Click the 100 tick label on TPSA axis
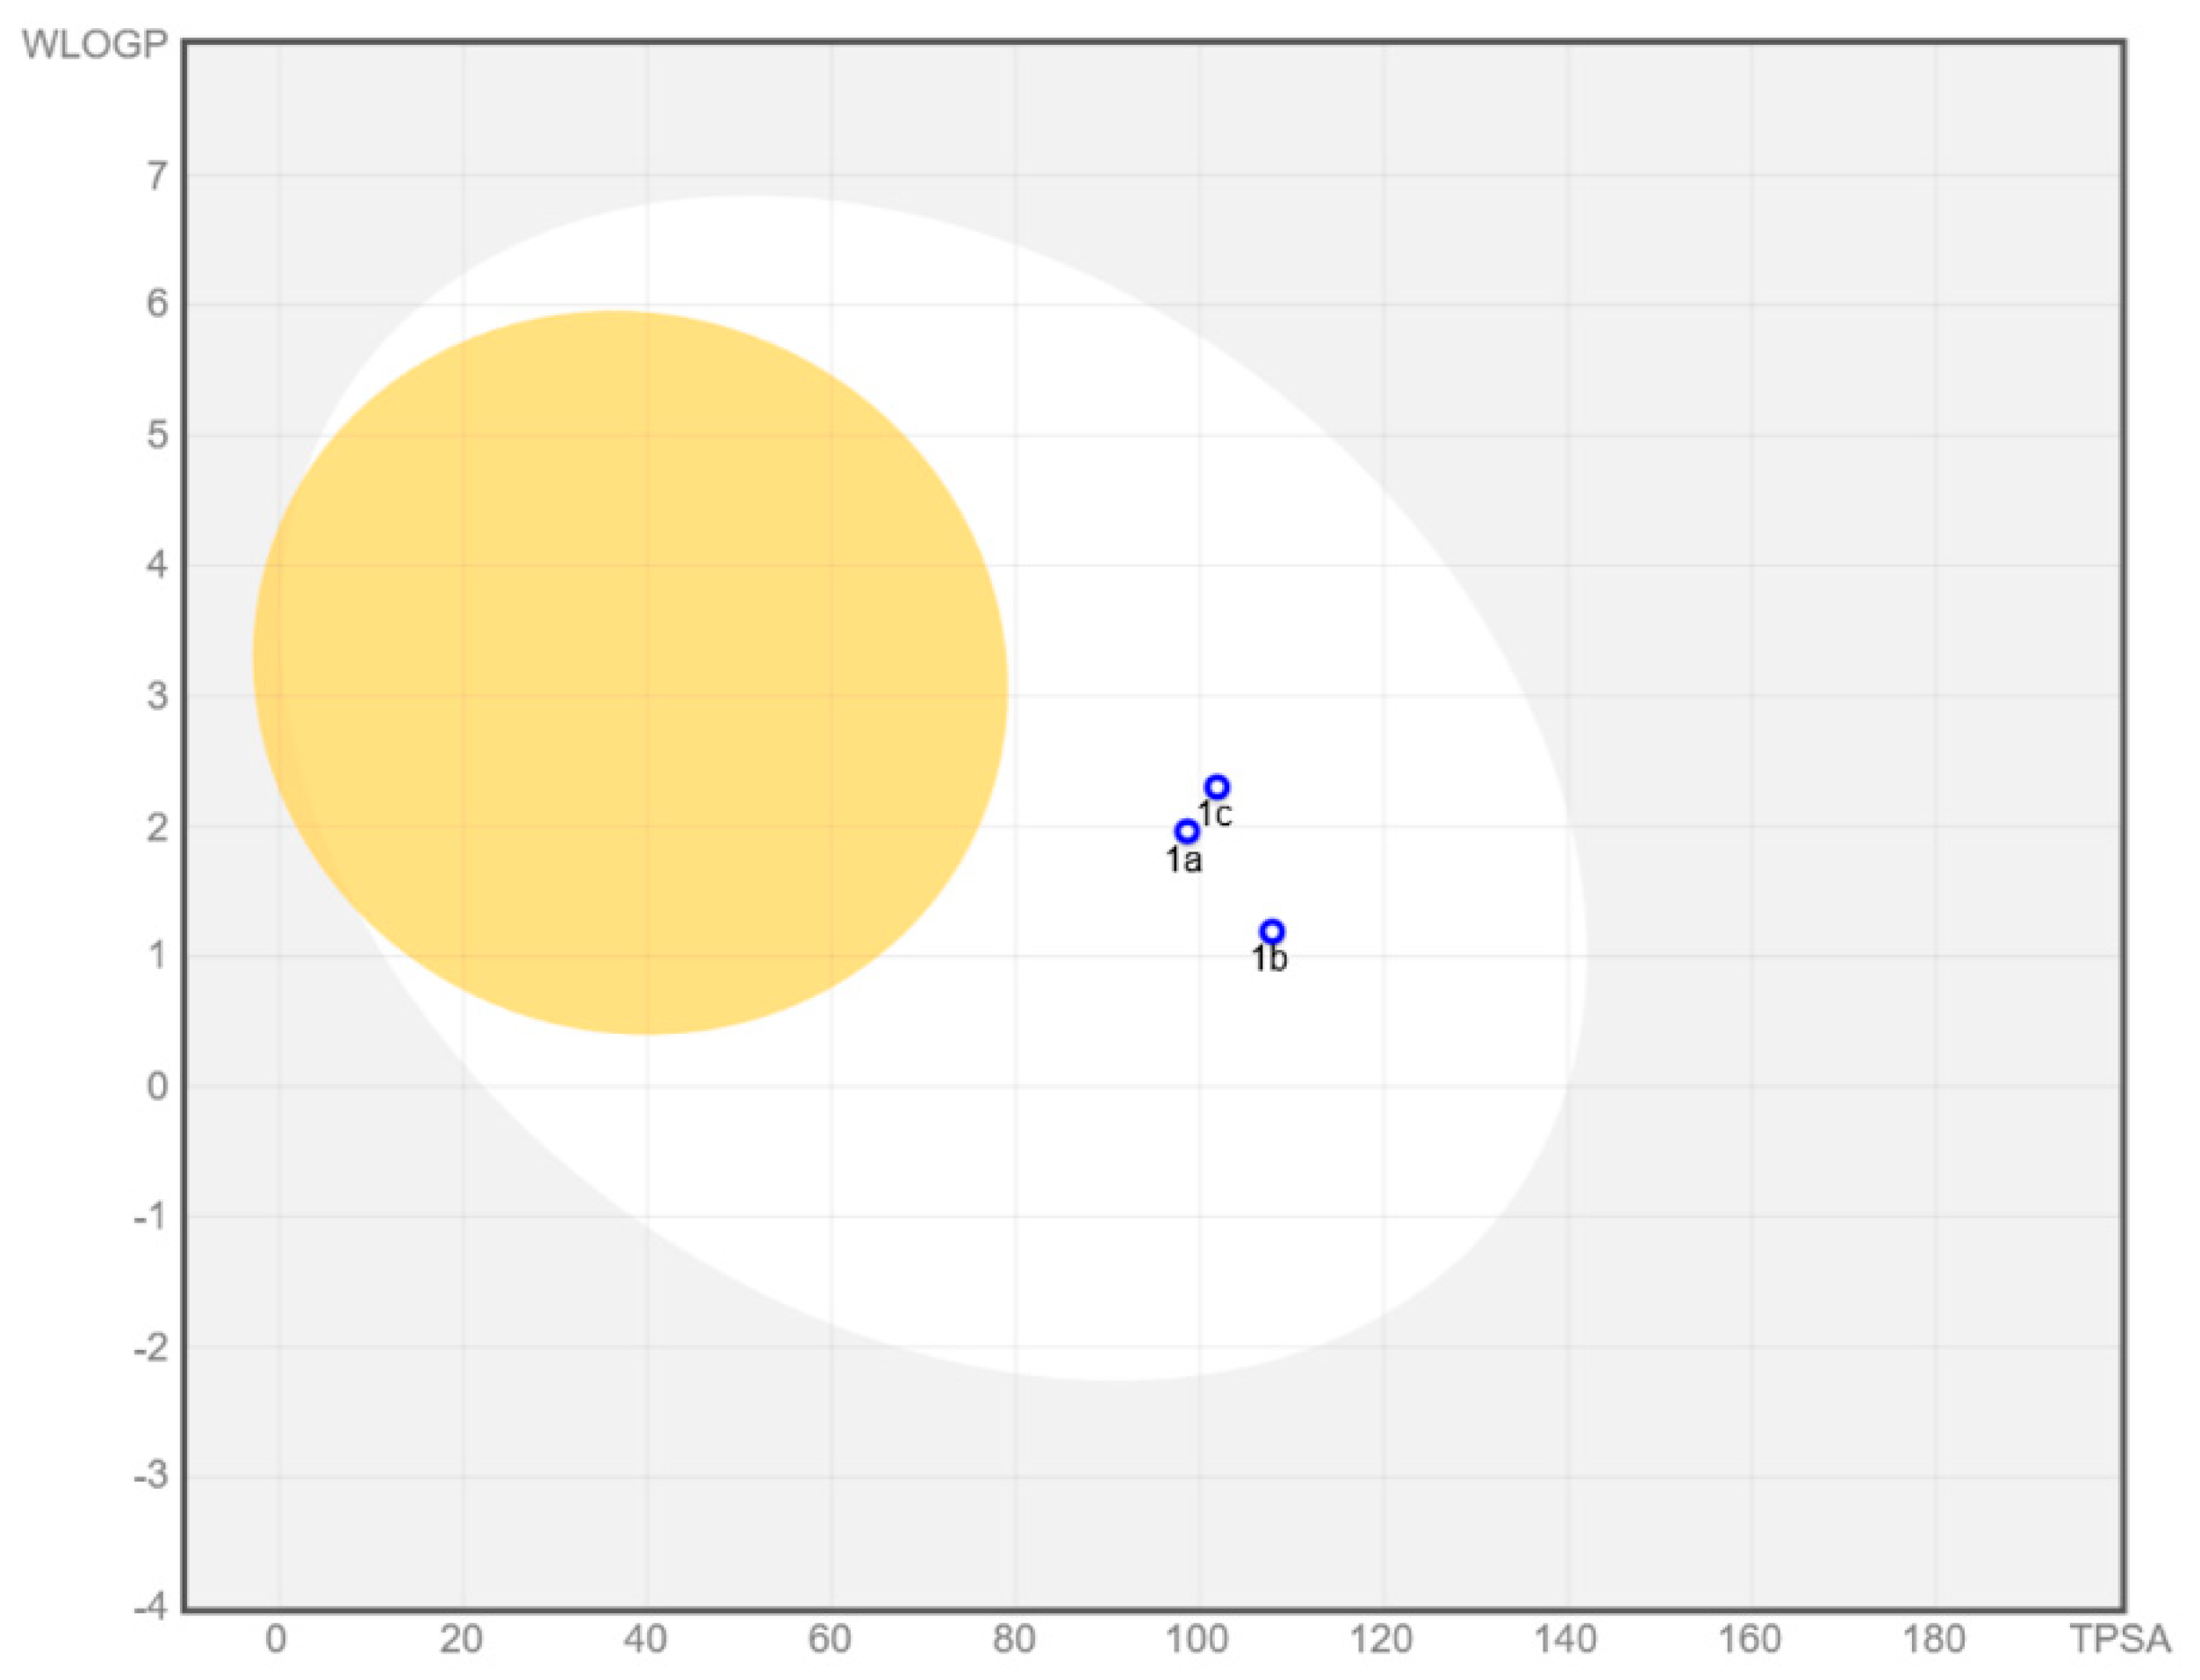The height and width of the screenshot is (1680, 2200). point(1198,1640)
